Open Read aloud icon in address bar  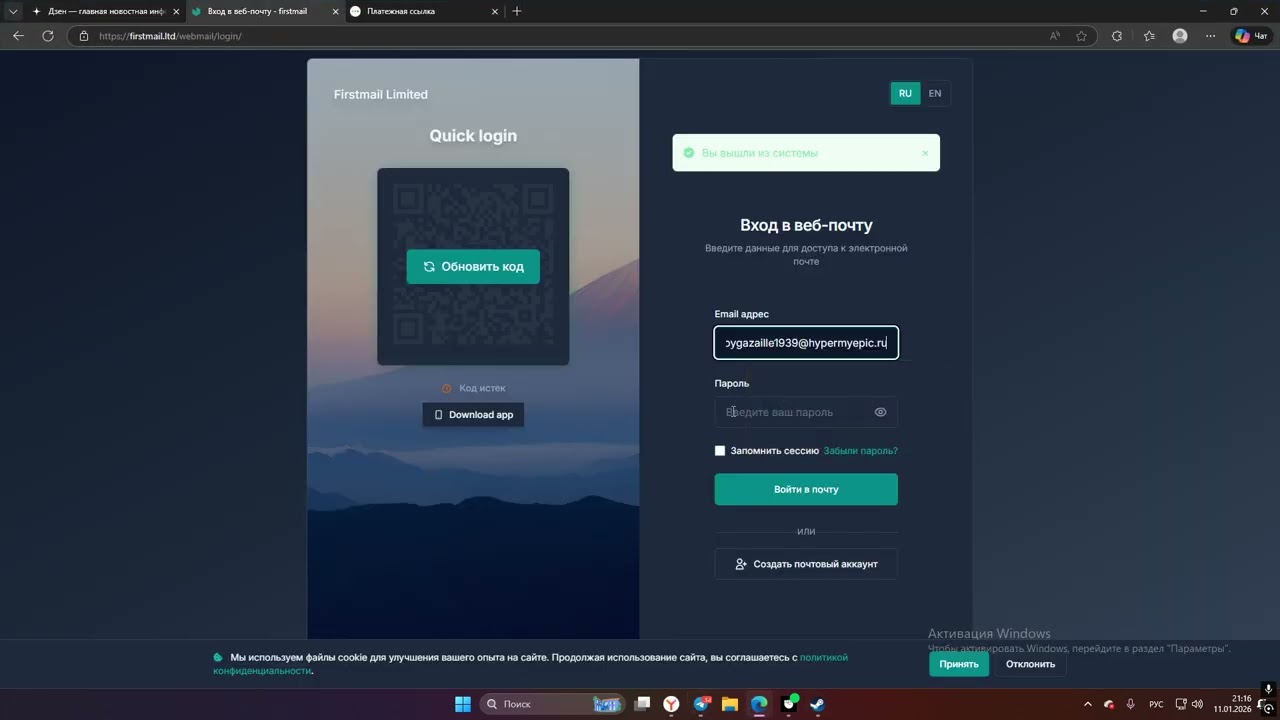(1055, 36)
